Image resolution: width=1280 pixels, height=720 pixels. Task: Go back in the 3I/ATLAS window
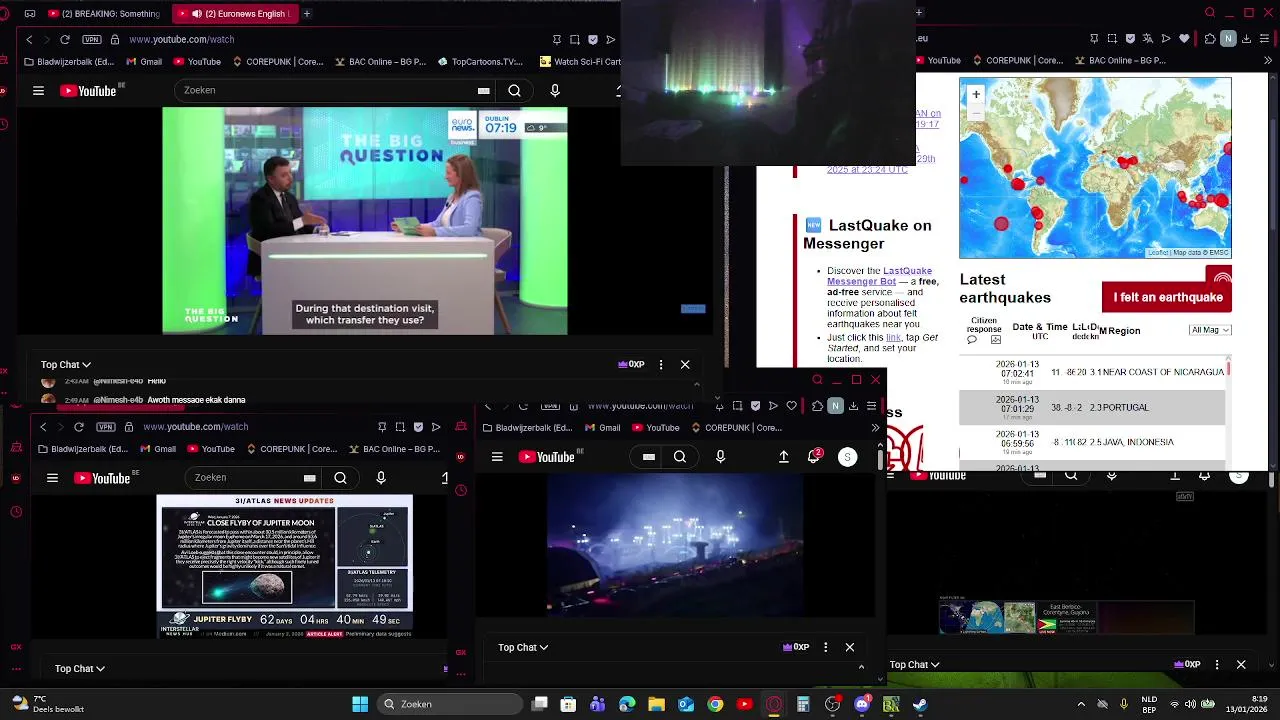click(x=43, y=426)
